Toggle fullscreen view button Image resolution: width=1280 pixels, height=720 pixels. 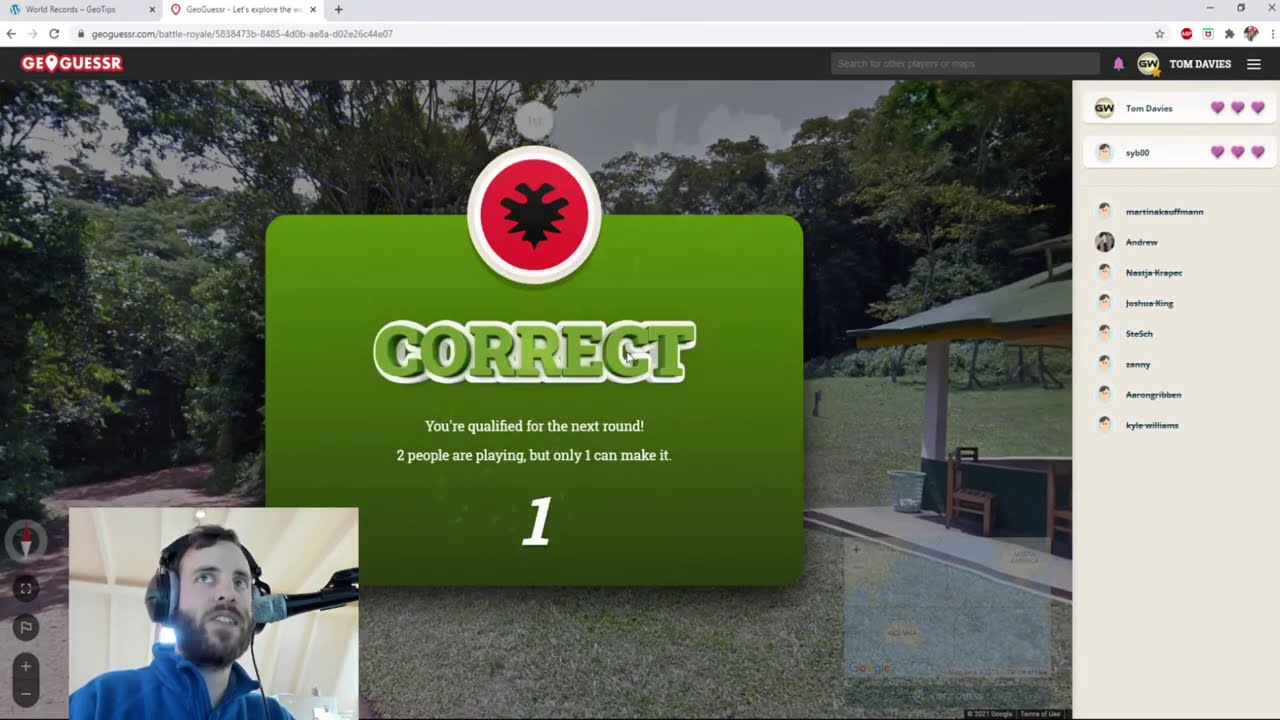[x=26, y=589]
